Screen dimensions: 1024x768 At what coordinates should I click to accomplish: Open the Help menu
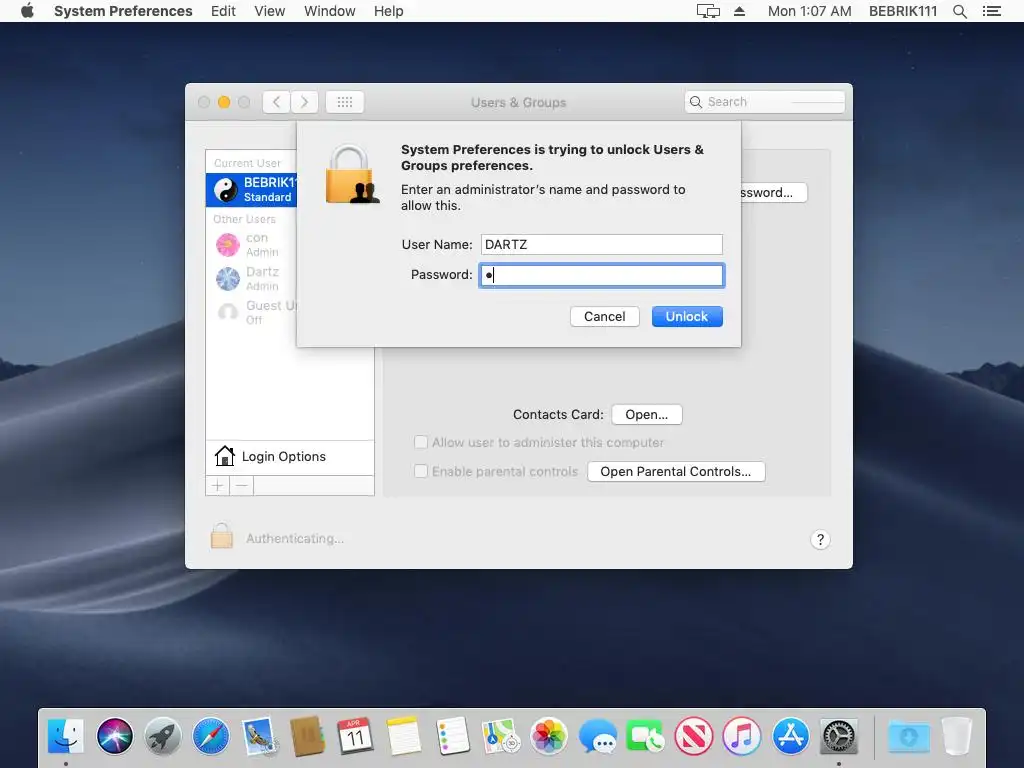click(388, 11)
